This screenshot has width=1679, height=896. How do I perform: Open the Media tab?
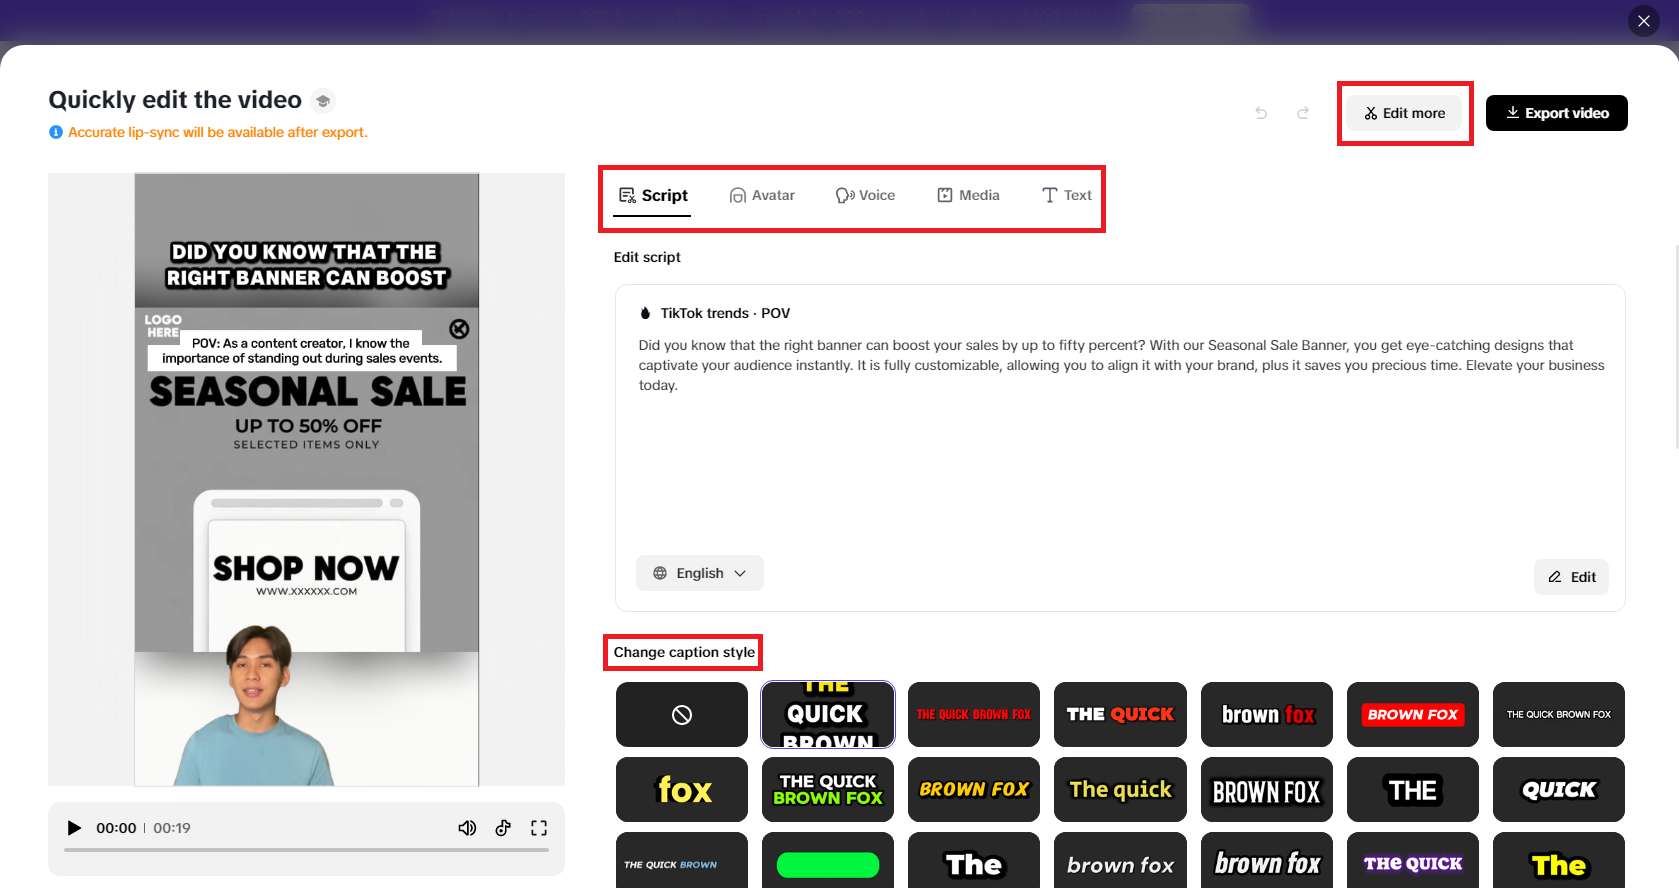[x=968, y=195]
